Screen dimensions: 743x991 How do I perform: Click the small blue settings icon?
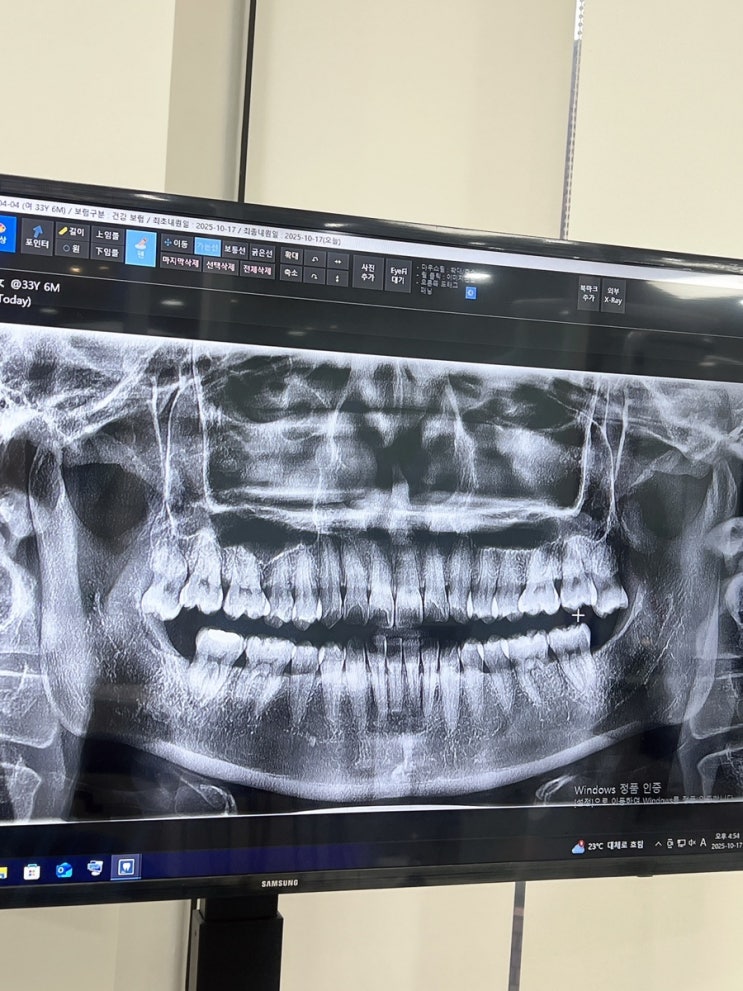coord(471,292)
